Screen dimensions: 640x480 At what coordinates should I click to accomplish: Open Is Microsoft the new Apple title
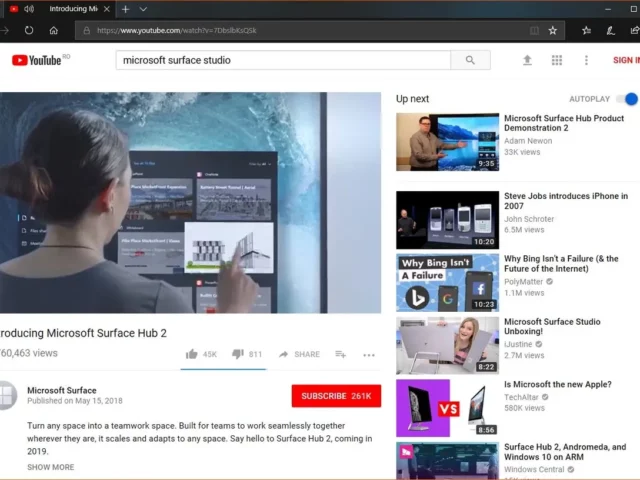coord(558,384)
